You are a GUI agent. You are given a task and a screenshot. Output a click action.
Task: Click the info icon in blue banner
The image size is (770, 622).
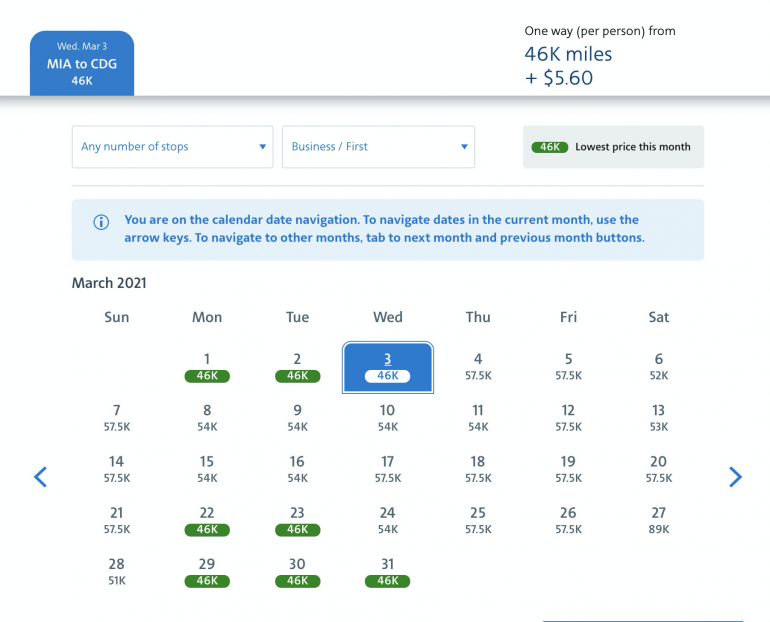[x=101, y=222]
